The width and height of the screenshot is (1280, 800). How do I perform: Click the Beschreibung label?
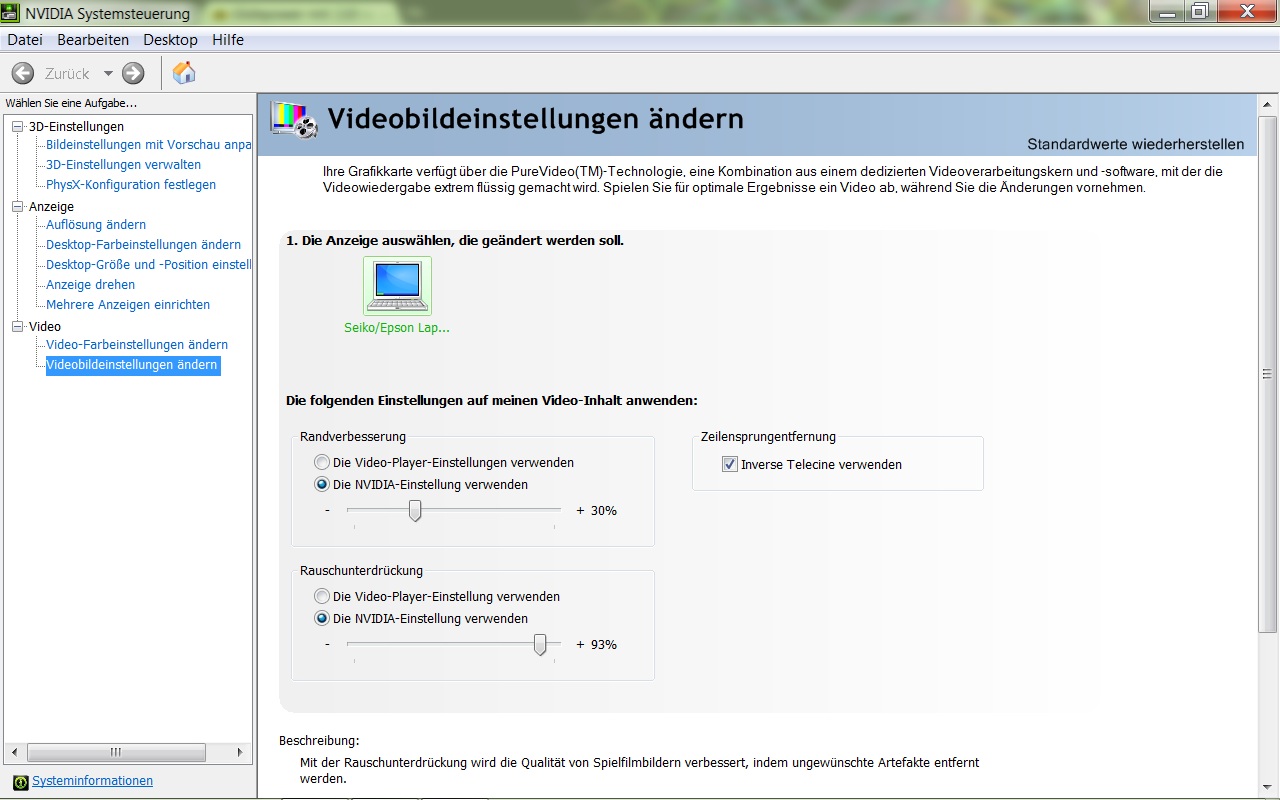click(x=319, y=741)
